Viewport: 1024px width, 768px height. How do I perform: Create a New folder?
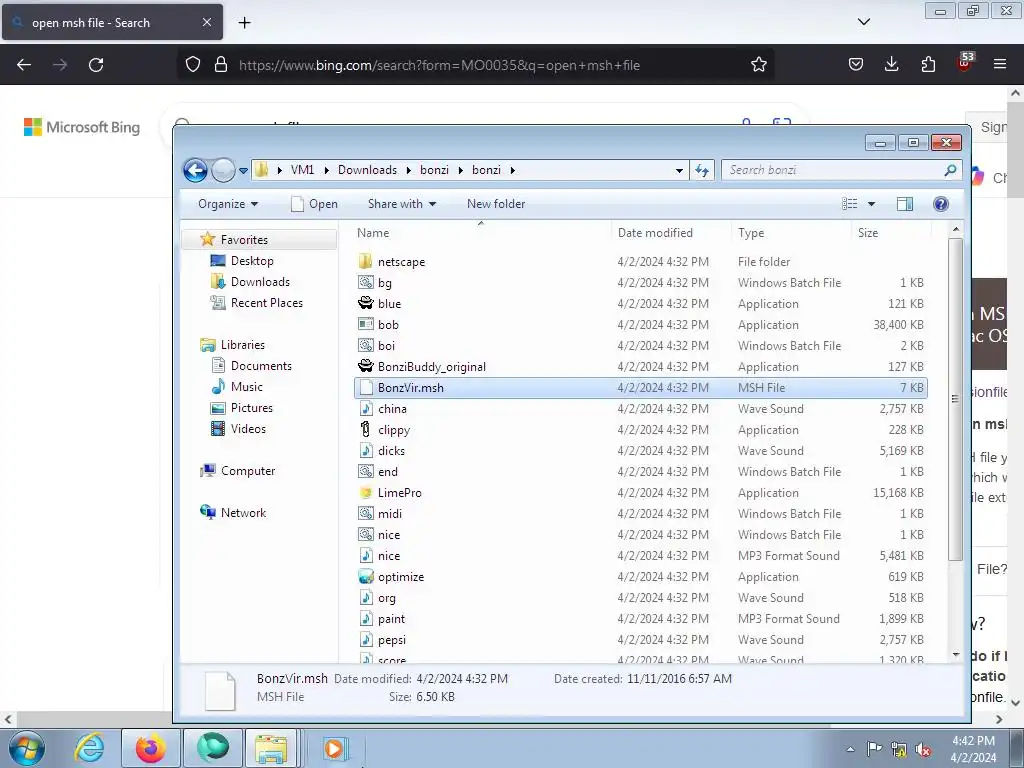496,204
